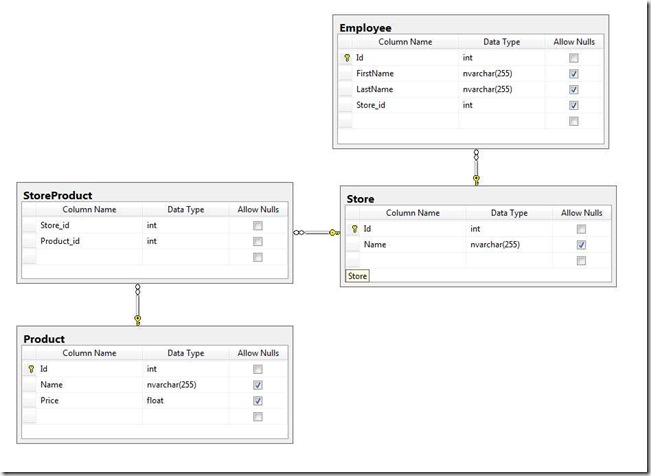This screenshot has width=651, height=476.
Task: Click Column Name header in StoreProduct table
Action: 89,210
